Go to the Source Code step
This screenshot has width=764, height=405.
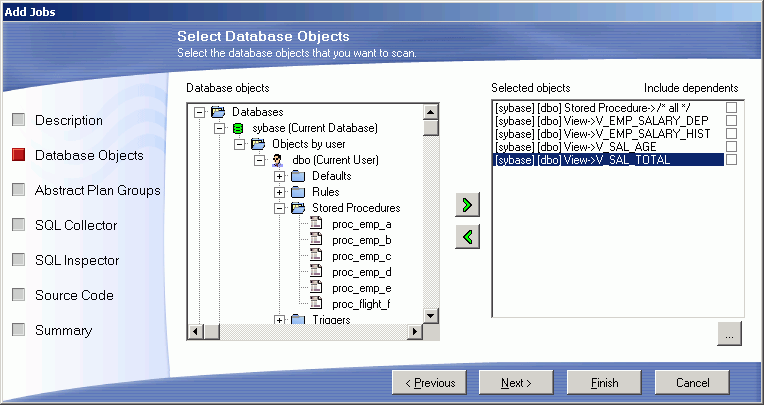(x=74, y=295)
